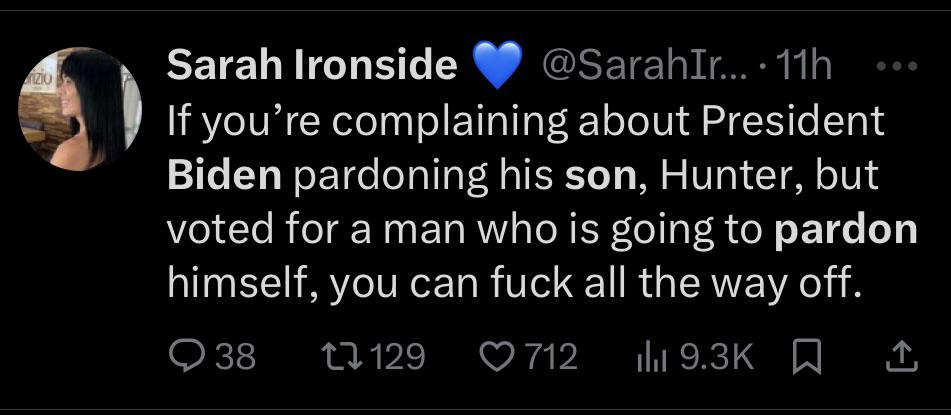Click the Sarah Ironside display name
The width and height of the screenshot is (951, 415).
(311, 66)
